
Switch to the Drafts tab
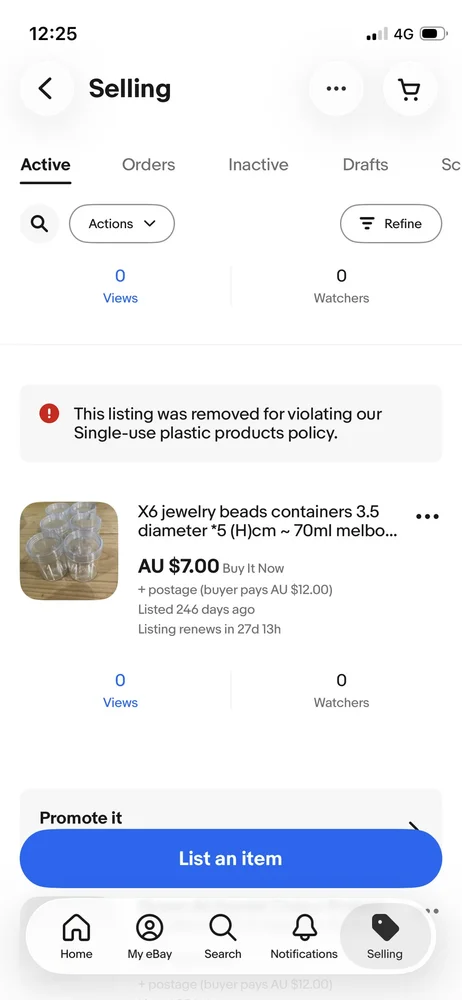click(366, 165)
